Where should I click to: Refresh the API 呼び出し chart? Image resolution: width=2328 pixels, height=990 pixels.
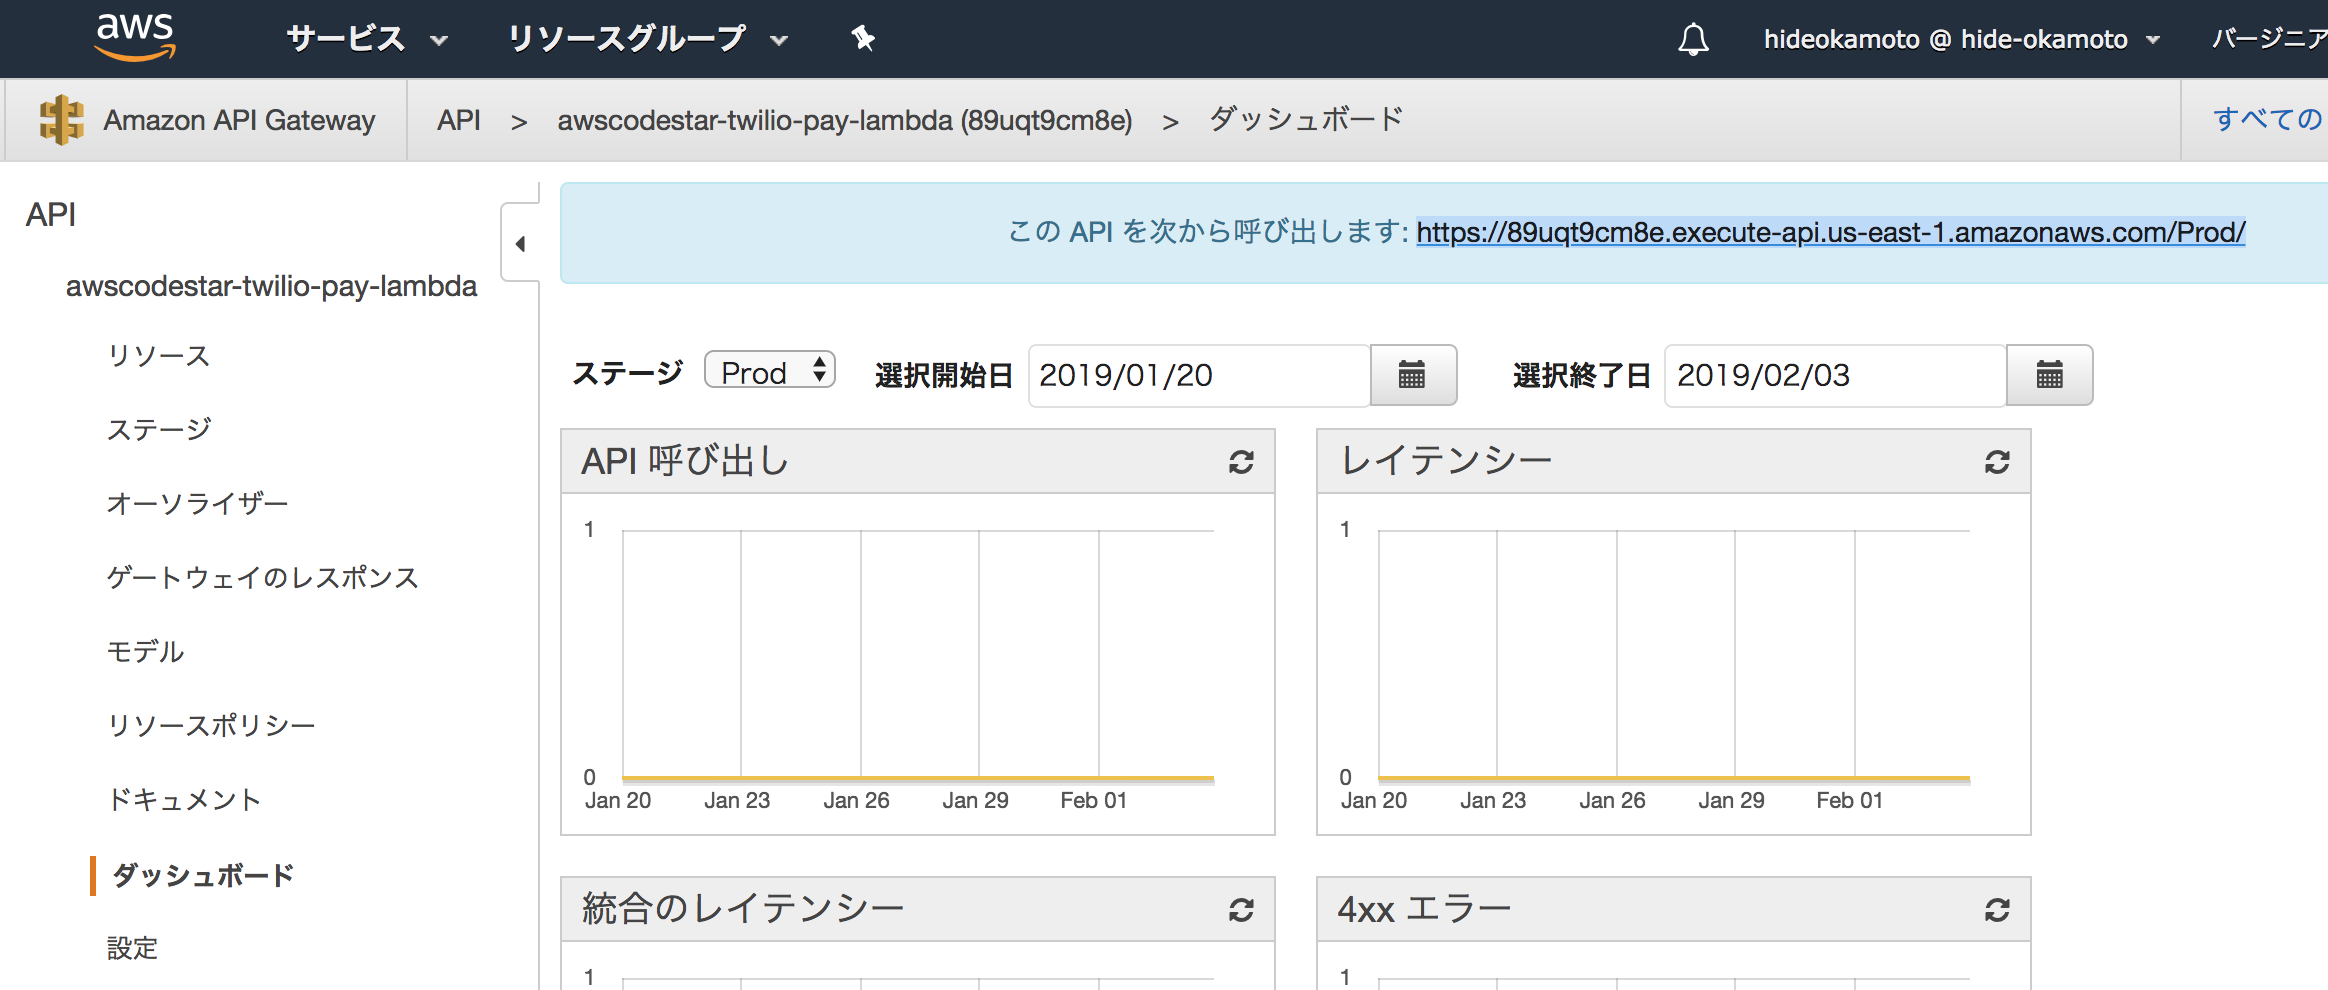[x=1241, y=462]
